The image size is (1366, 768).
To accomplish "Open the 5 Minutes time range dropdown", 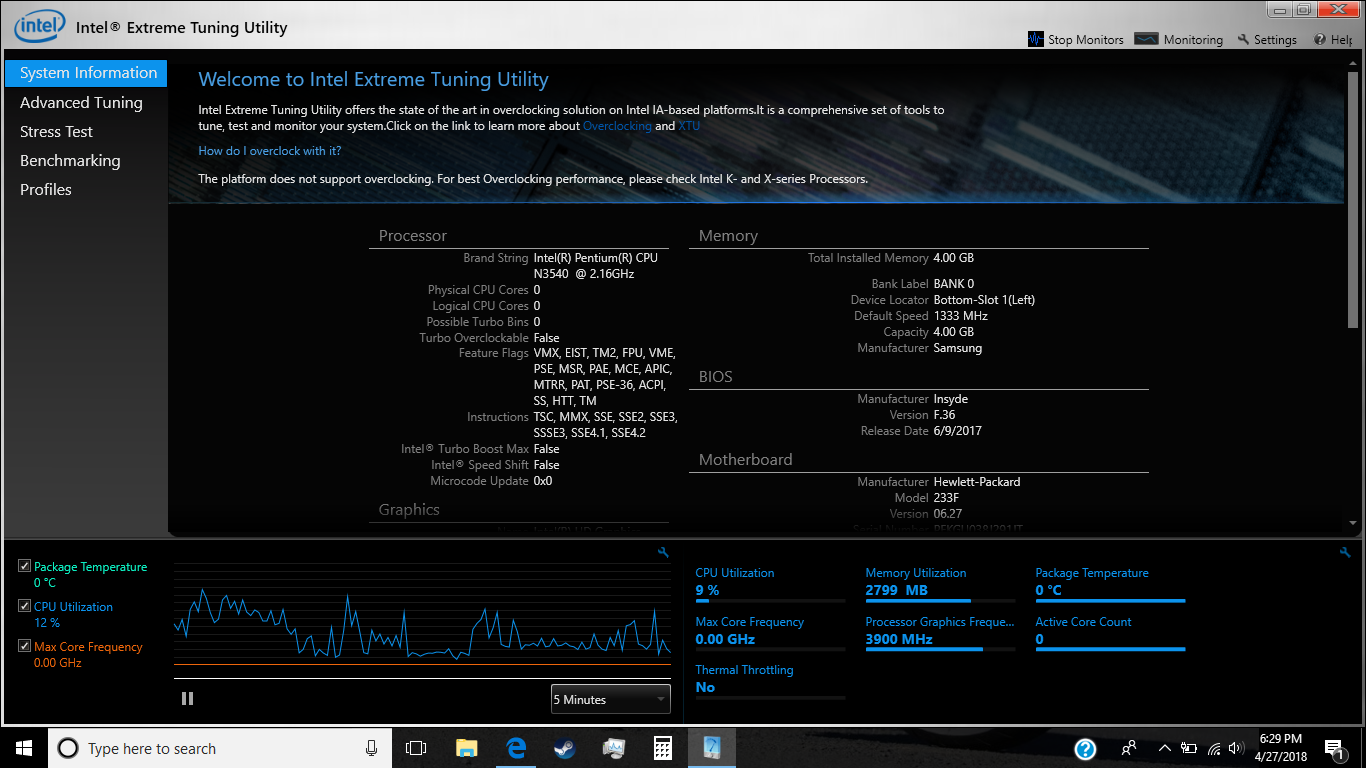I will [610, 699].
